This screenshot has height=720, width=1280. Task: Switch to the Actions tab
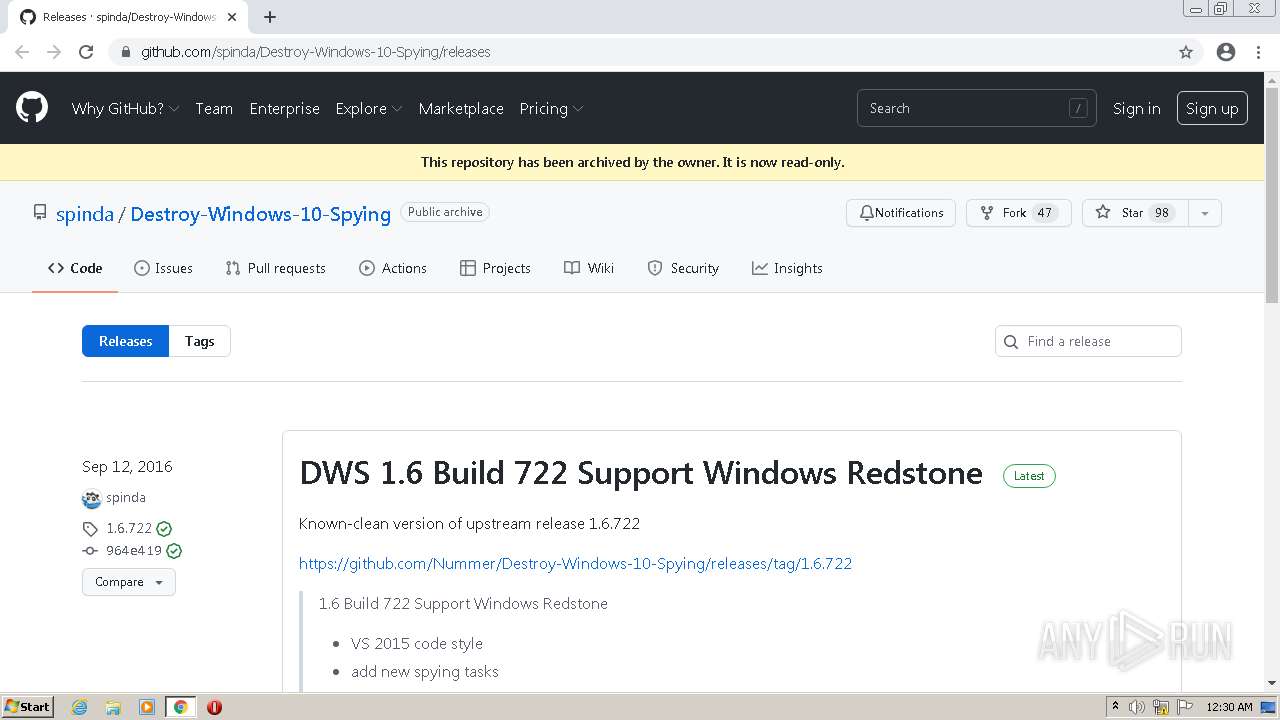click(x=393, y=268)
